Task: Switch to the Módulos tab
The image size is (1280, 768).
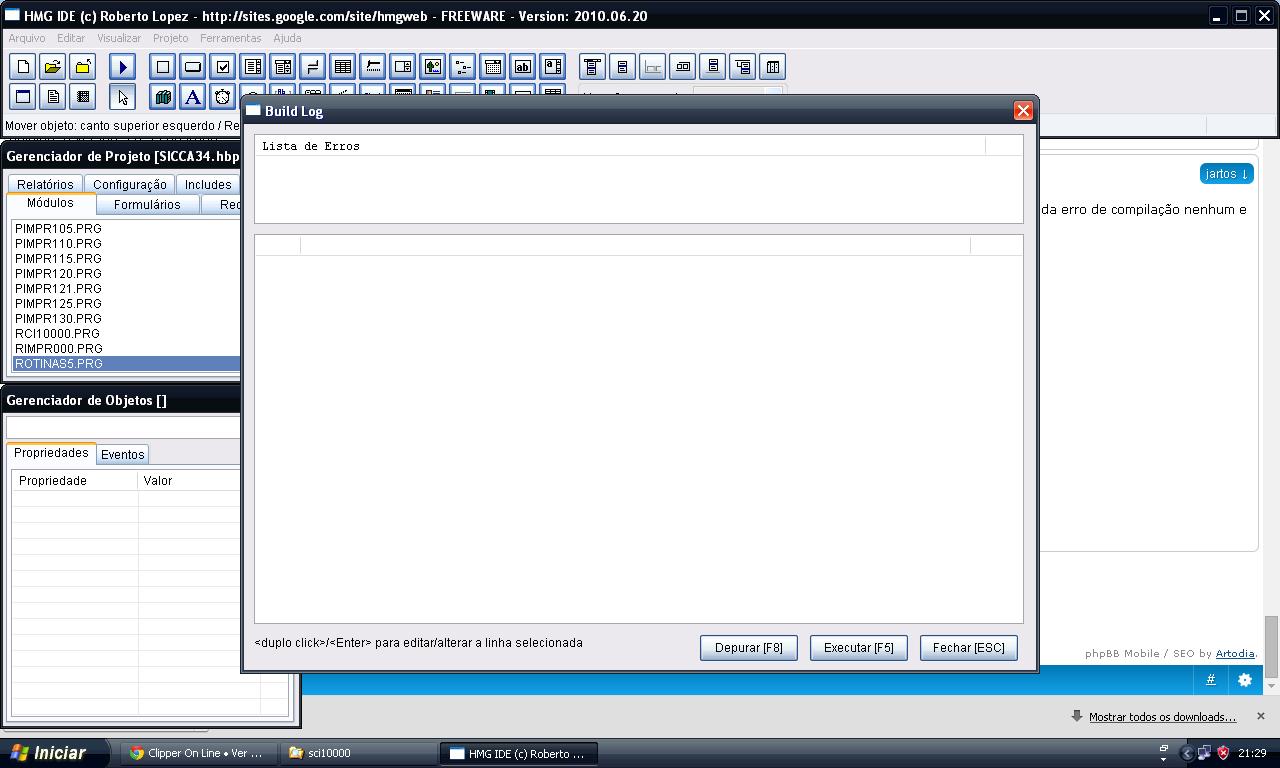Action: (x=50, y=203)
